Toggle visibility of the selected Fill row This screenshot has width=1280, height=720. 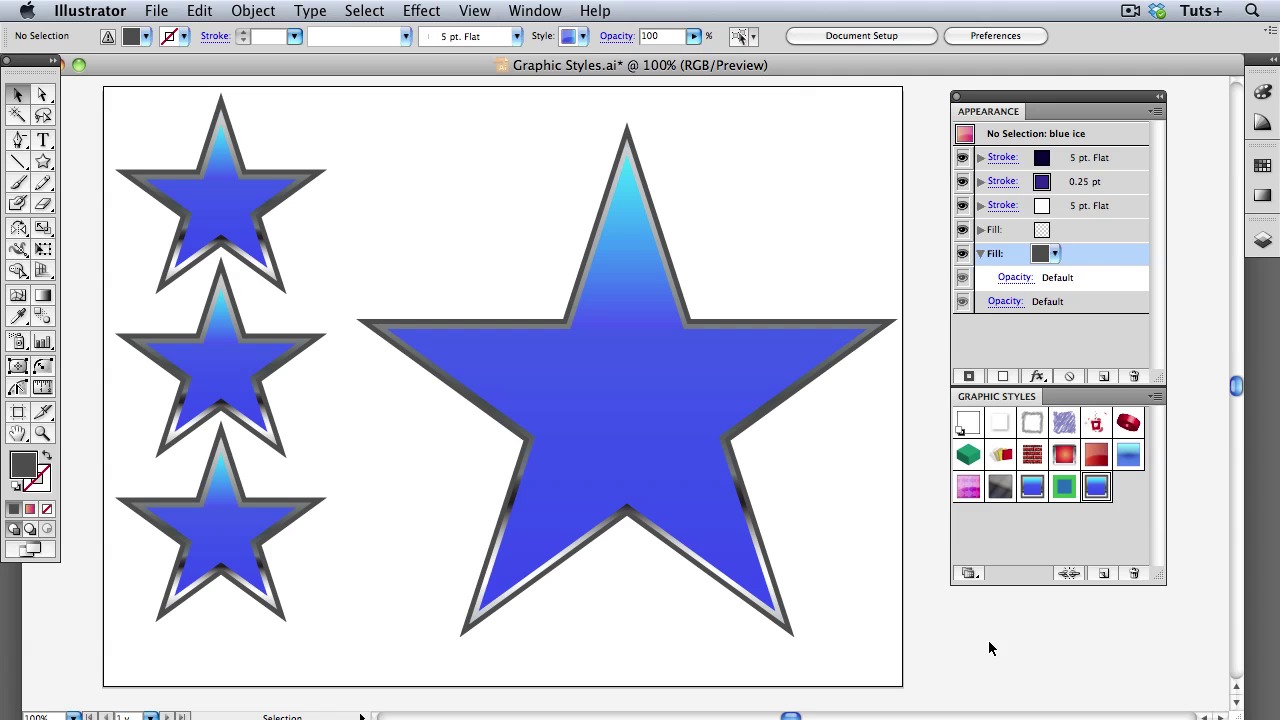[962, 253]
